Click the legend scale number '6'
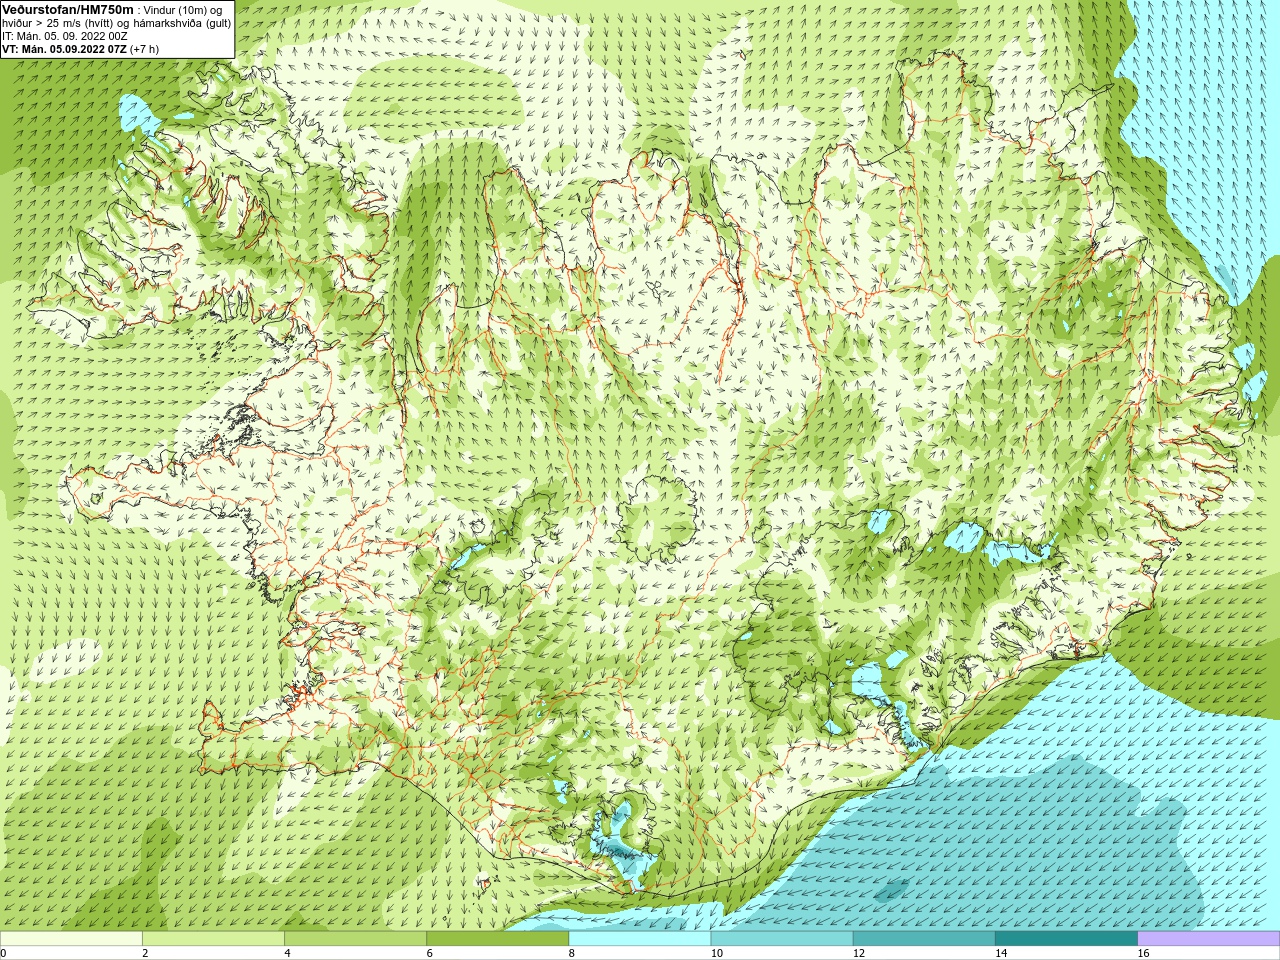The width and height of the screenshot is (1280, 960). point(430,953)
